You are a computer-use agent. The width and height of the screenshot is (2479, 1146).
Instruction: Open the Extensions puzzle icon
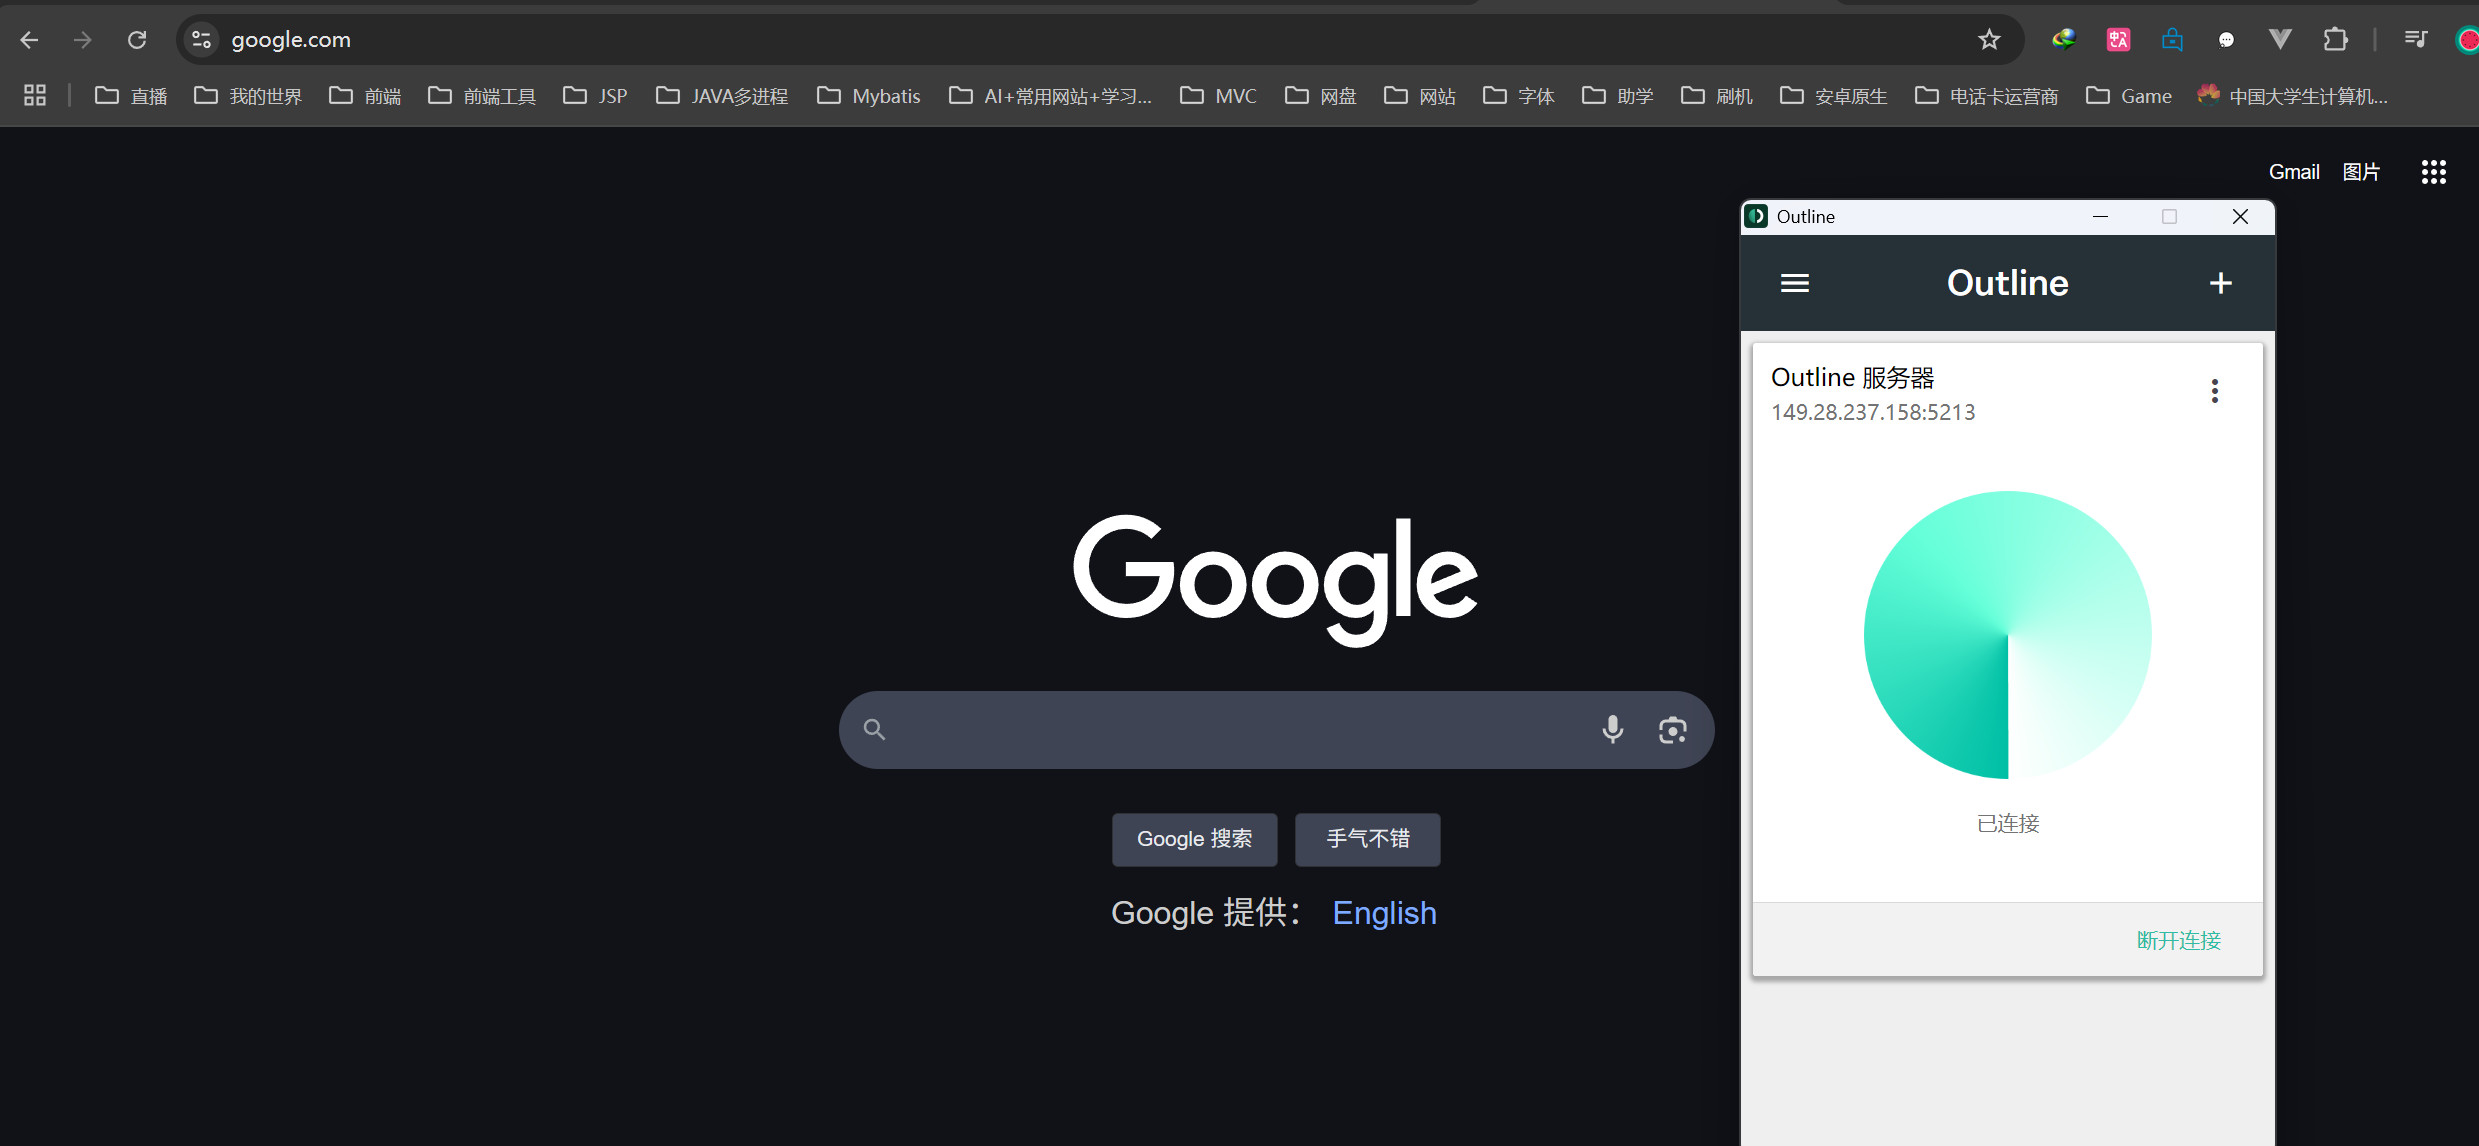tap(2335, 40)
